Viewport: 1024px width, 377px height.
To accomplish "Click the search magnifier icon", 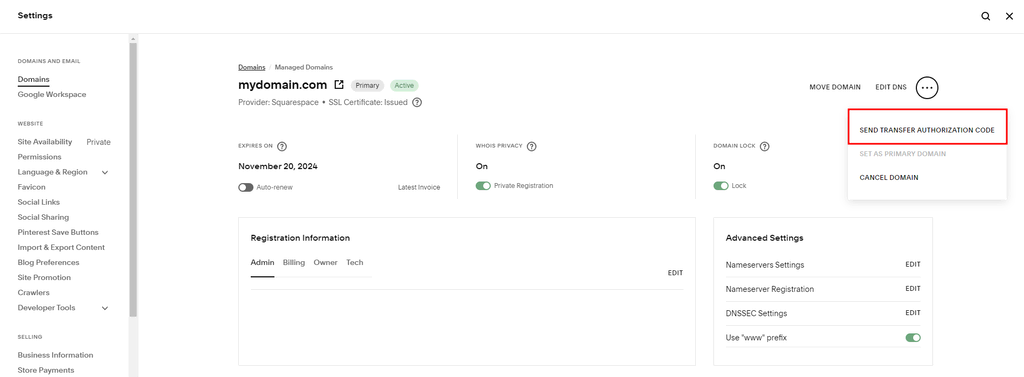I will 985,16.
